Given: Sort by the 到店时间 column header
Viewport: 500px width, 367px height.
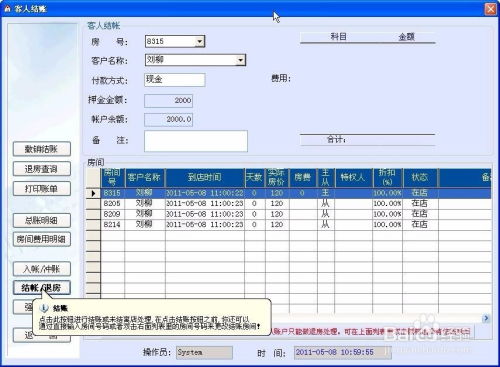Looking at the screenshot, I should point(205,177).
